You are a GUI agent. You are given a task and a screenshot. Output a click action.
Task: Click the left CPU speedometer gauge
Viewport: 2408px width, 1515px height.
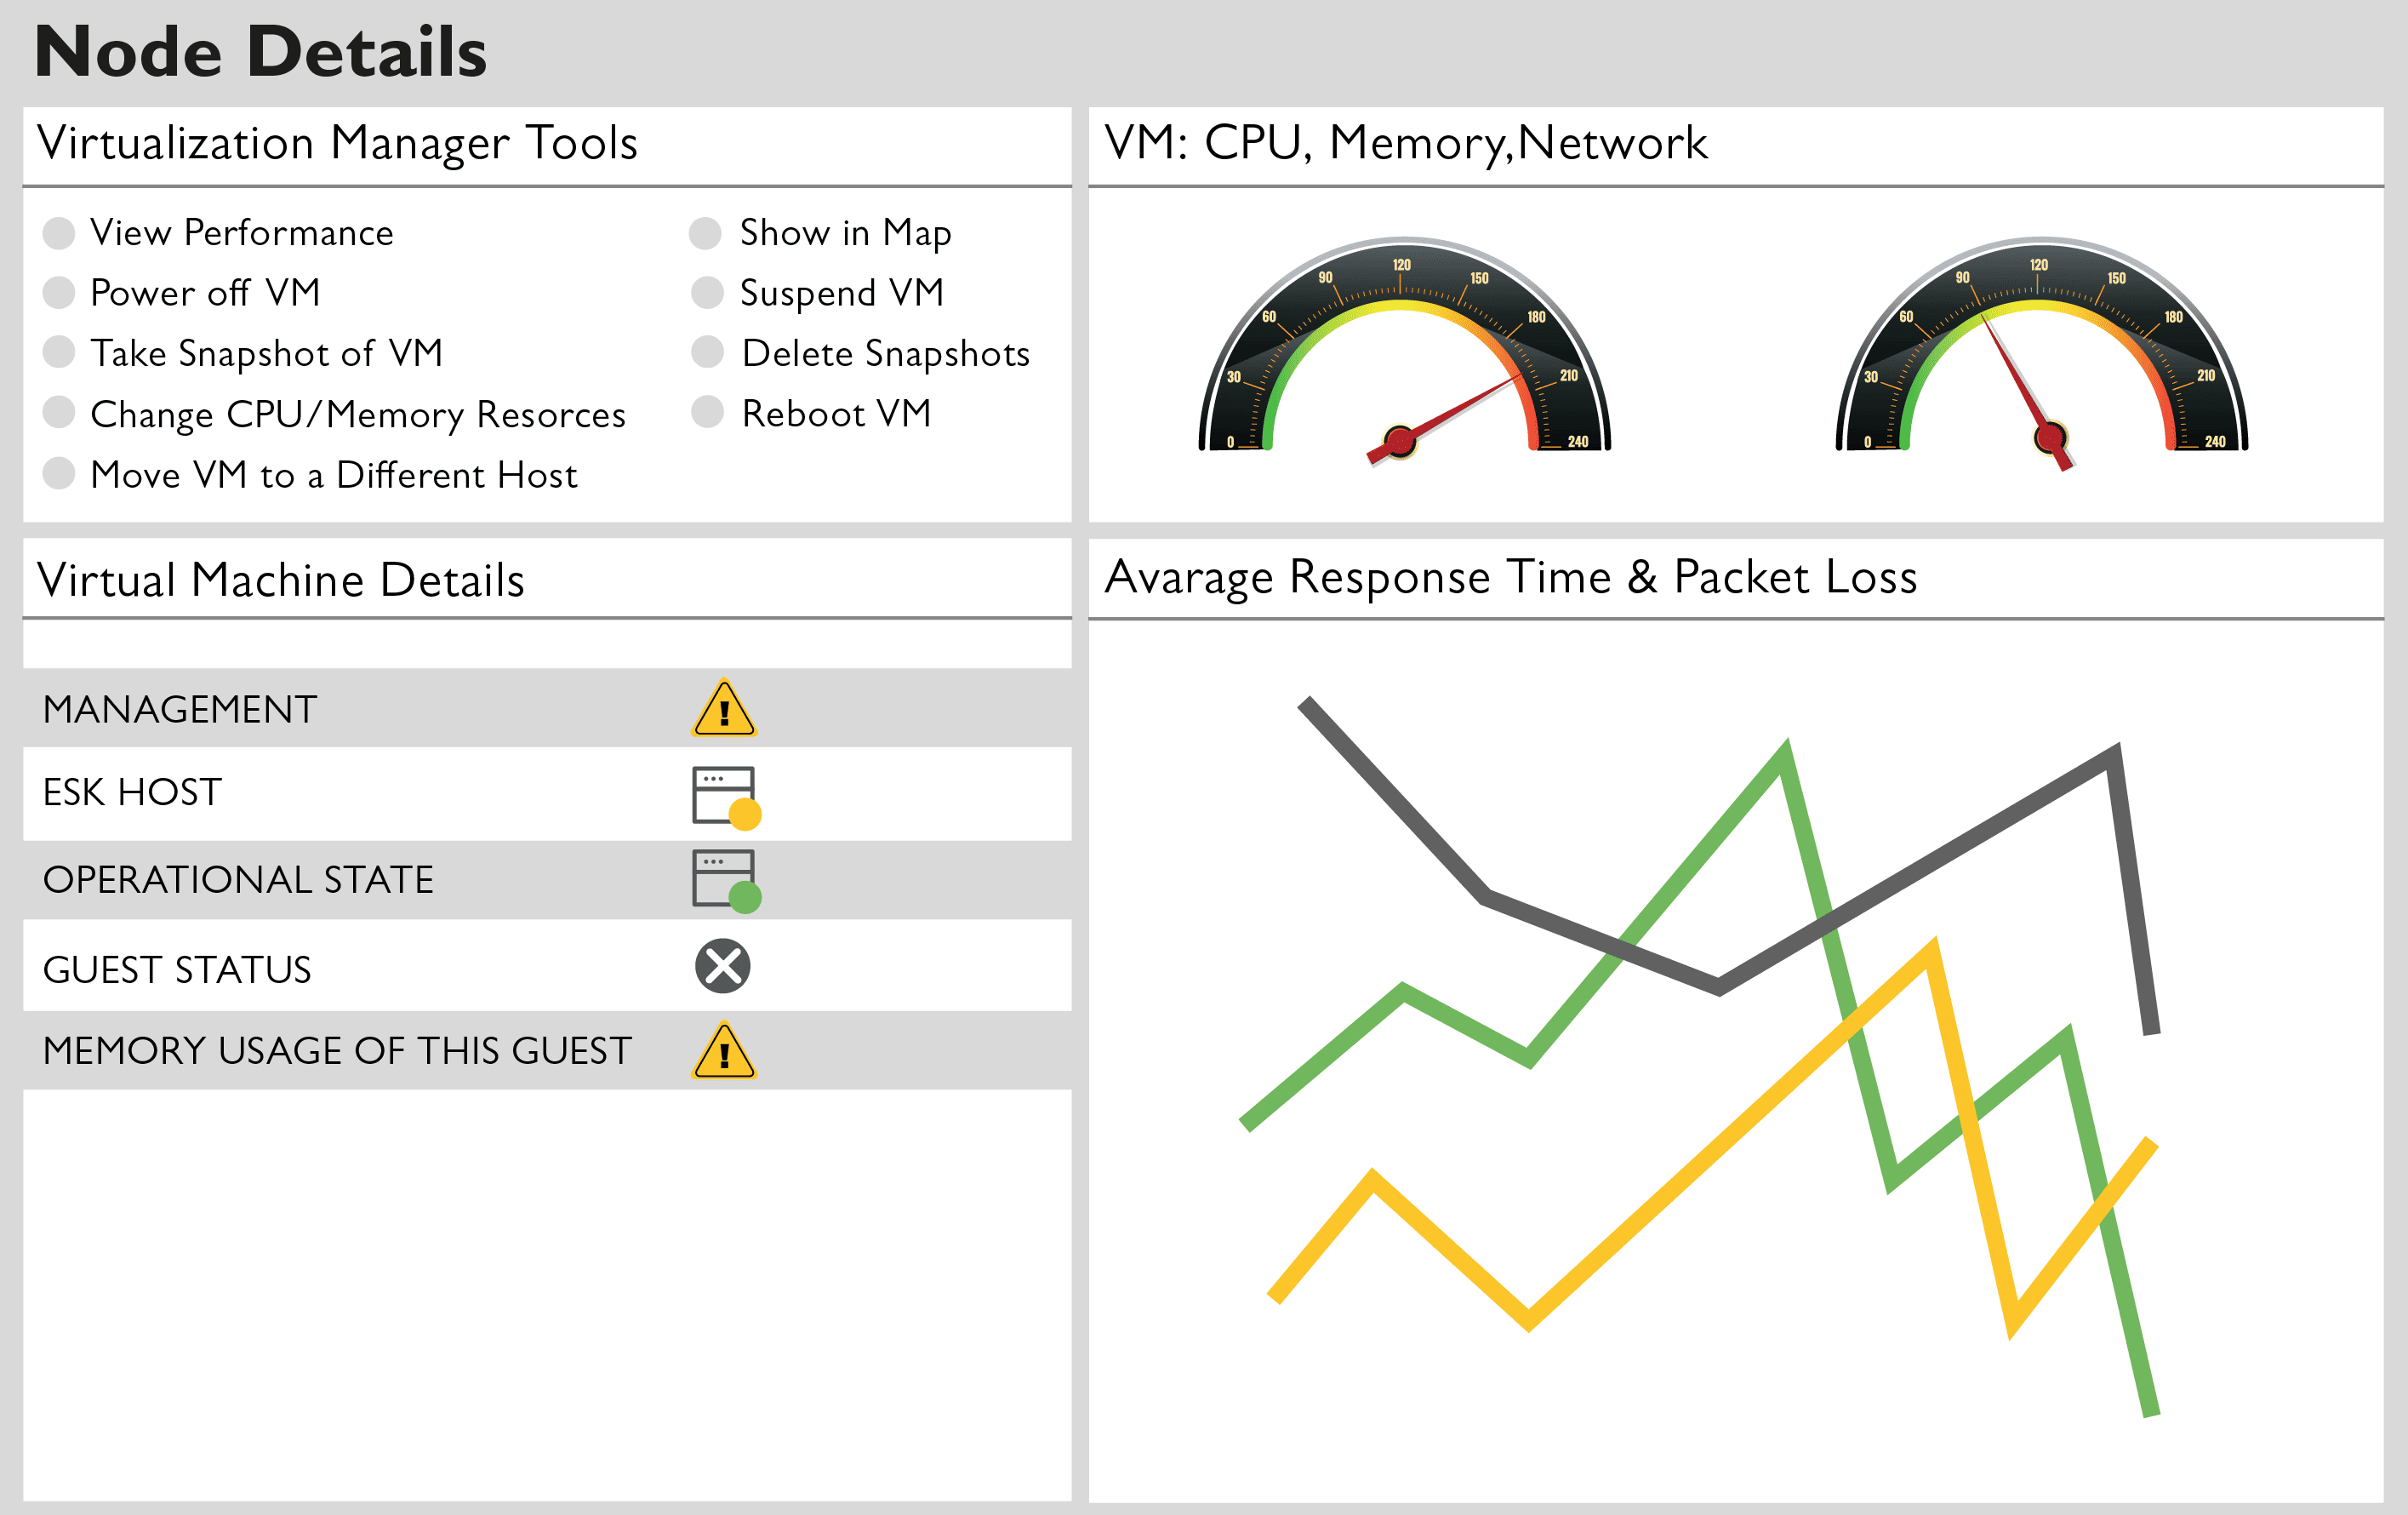point(1378,367)
